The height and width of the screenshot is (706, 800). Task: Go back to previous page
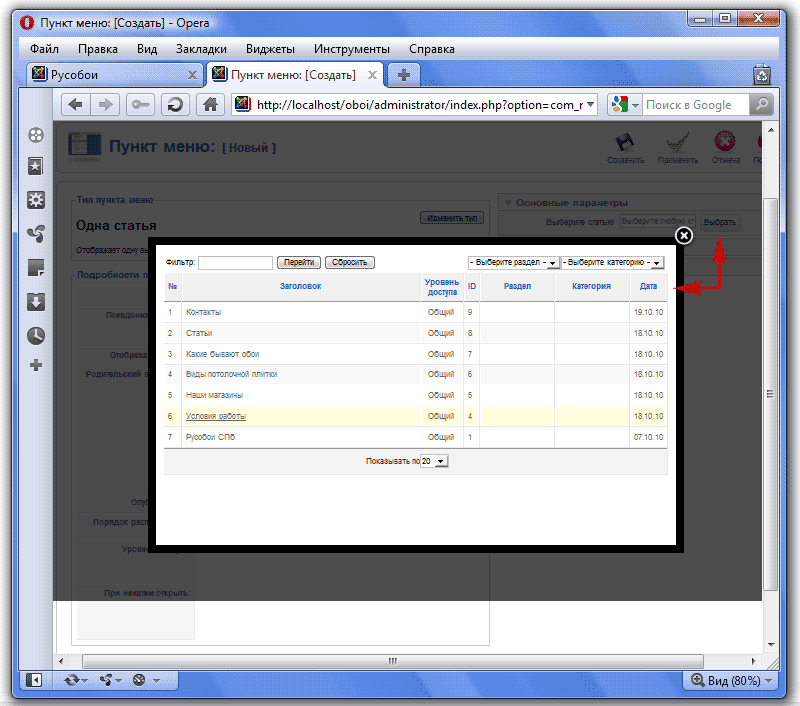click(x=76, y=105)
